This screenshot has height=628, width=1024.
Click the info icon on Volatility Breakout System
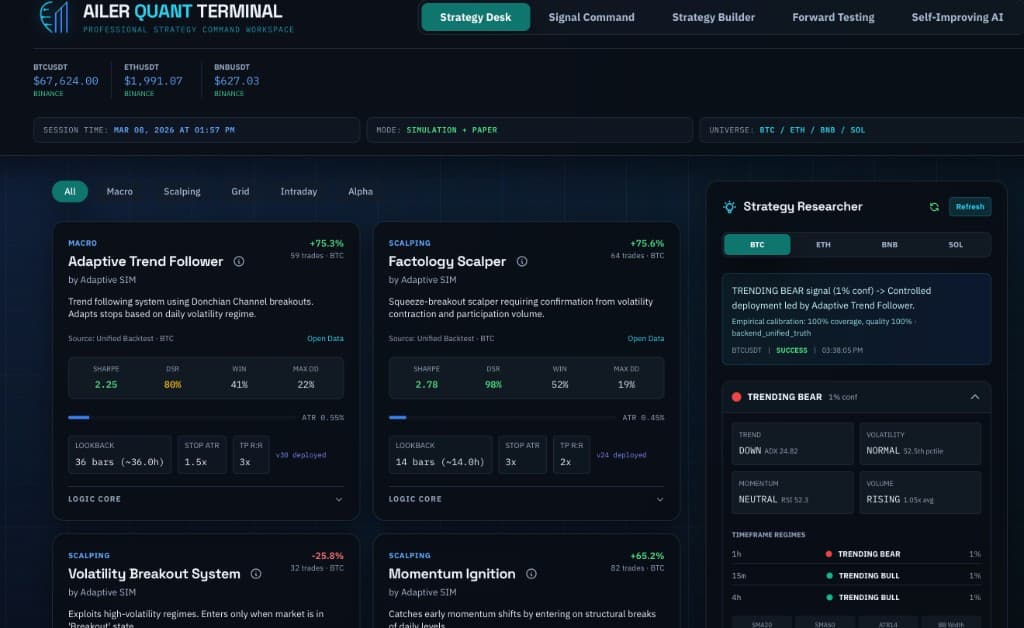[x=255, y=574]
